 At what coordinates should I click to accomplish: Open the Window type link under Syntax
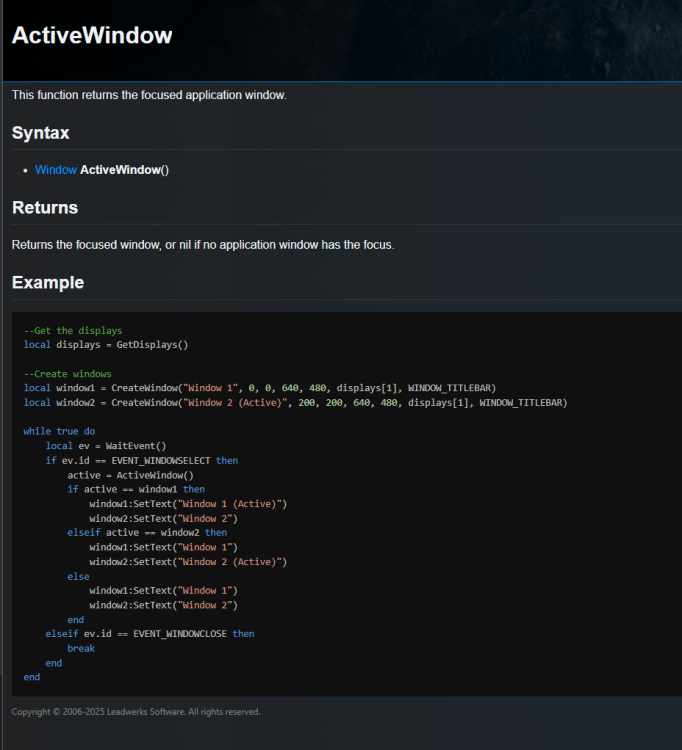(x=55, y=170)
